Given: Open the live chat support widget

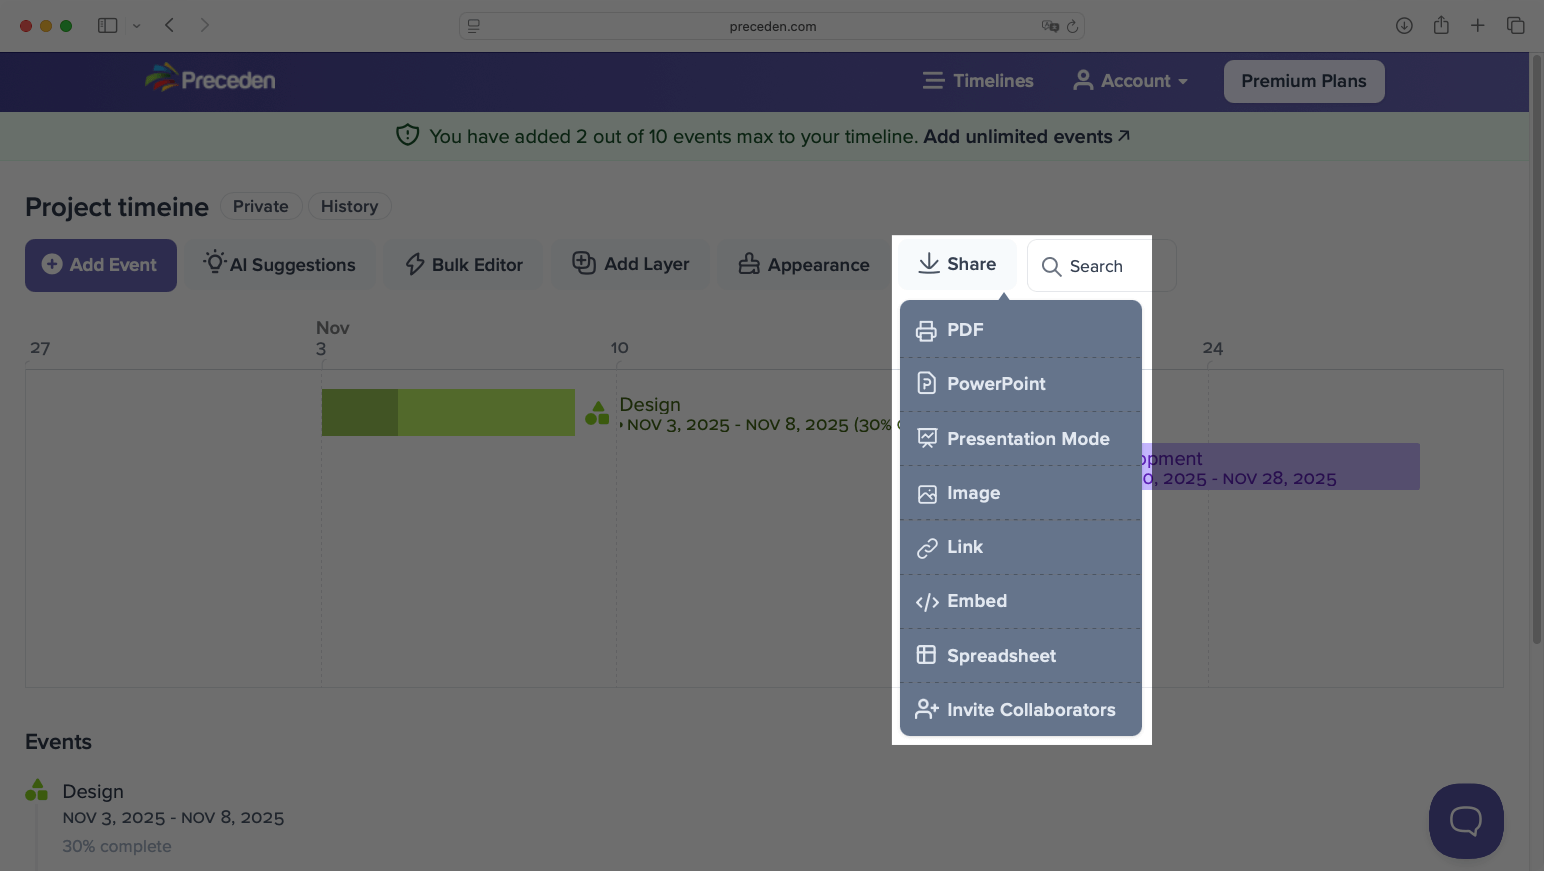Looking at the screenshot, I should 1465,821.
